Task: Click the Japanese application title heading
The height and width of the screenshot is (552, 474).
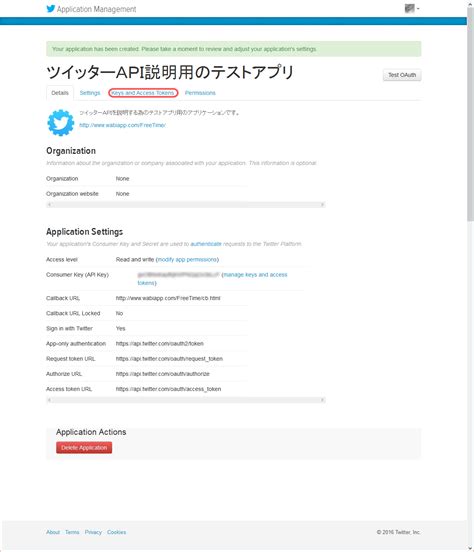Action: (x=170, y=73)
